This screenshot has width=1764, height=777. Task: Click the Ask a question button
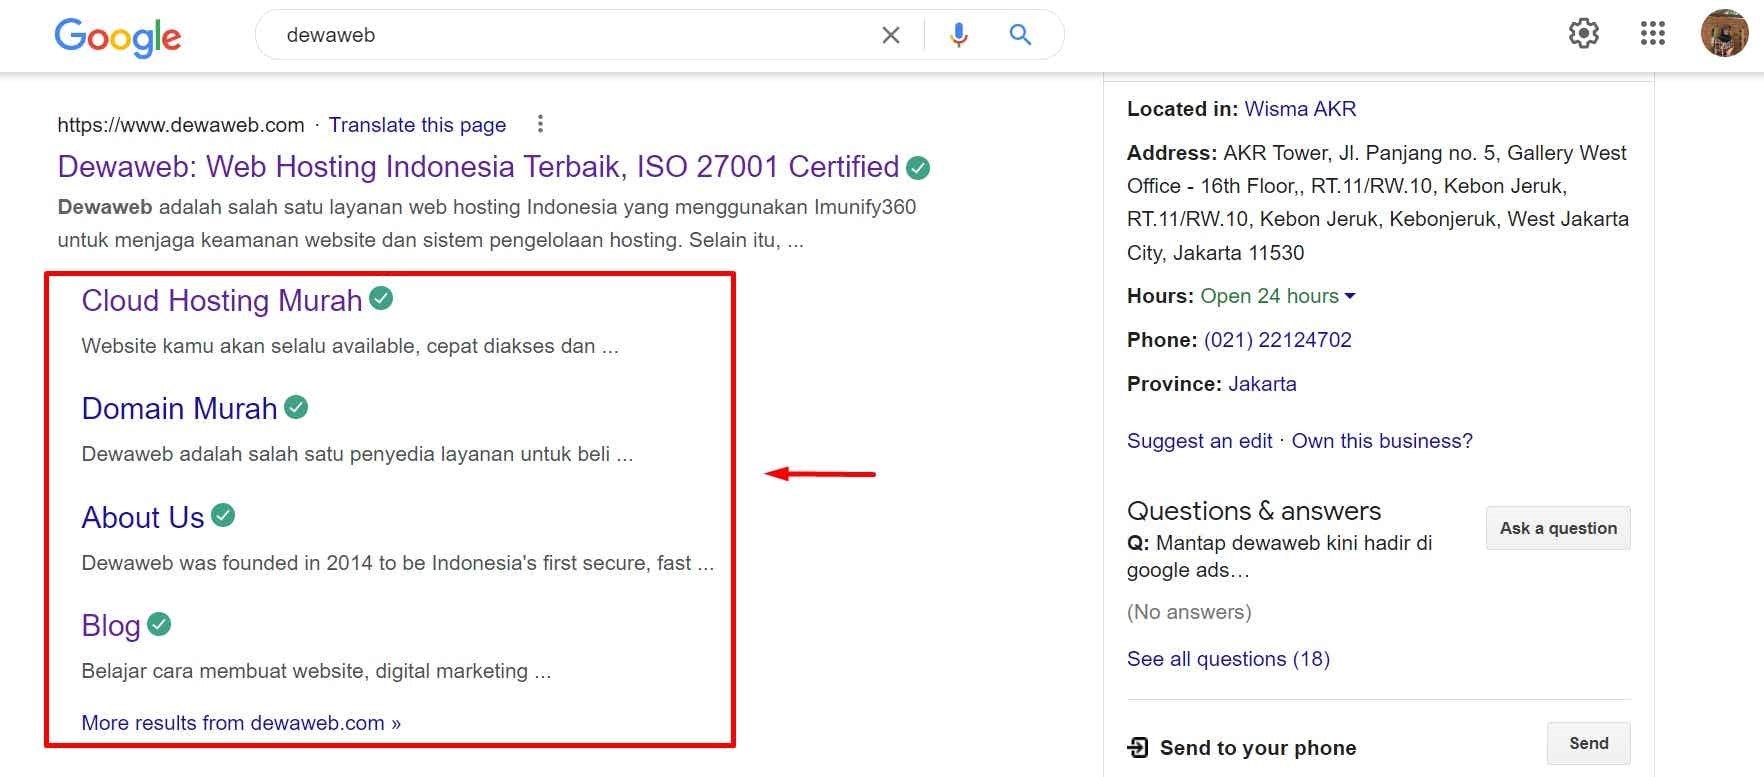[1558, 528]
